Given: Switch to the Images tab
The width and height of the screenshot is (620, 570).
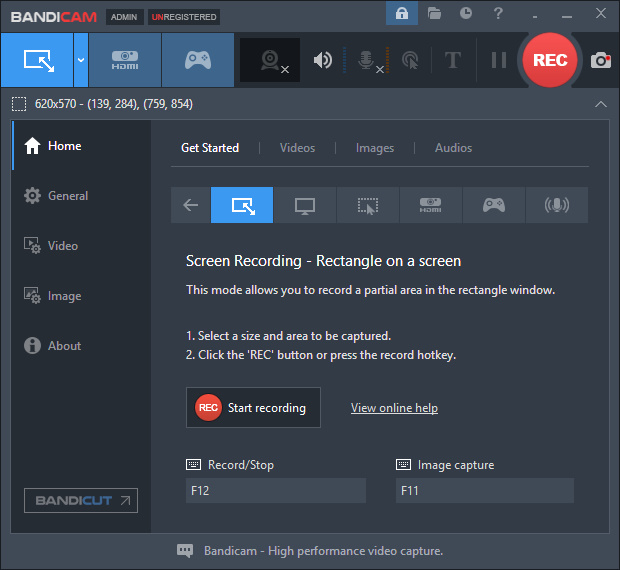Looking at the screenshot, I should [375, 148].
